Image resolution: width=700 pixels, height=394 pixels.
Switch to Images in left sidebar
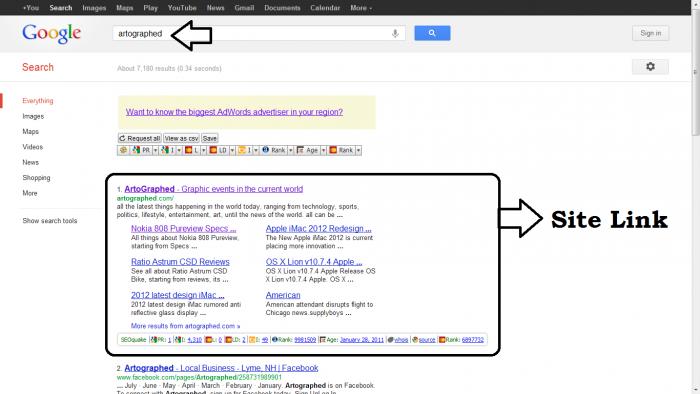[x=33, y=116]
